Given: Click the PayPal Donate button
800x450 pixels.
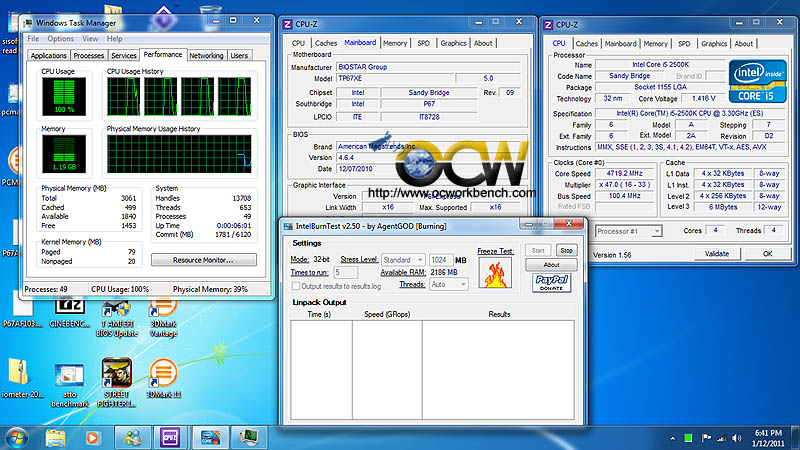Looking at the screenshot, I should coord(551,282).
